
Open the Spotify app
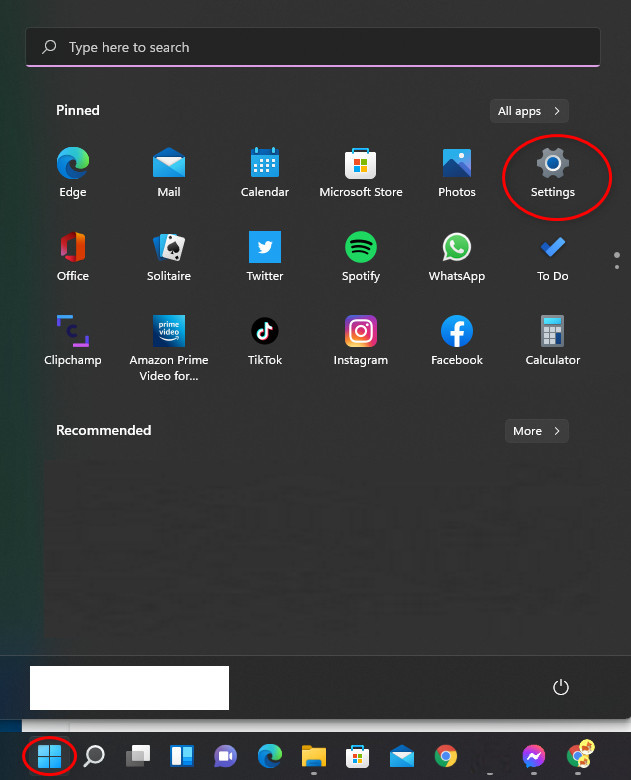361,256
